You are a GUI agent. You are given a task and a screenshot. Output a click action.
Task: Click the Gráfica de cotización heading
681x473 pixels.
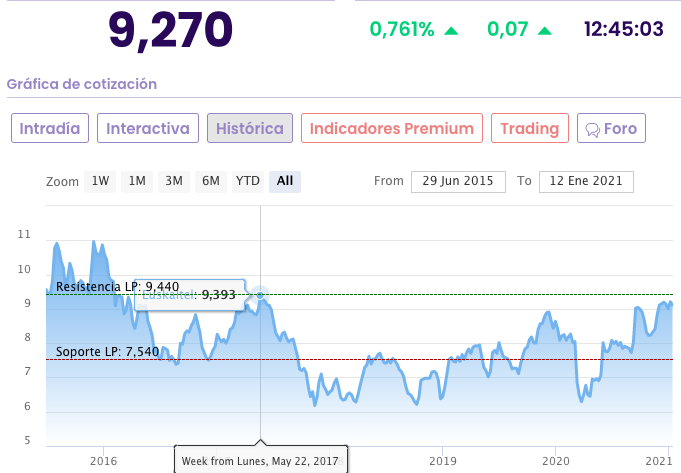point(82,84)
